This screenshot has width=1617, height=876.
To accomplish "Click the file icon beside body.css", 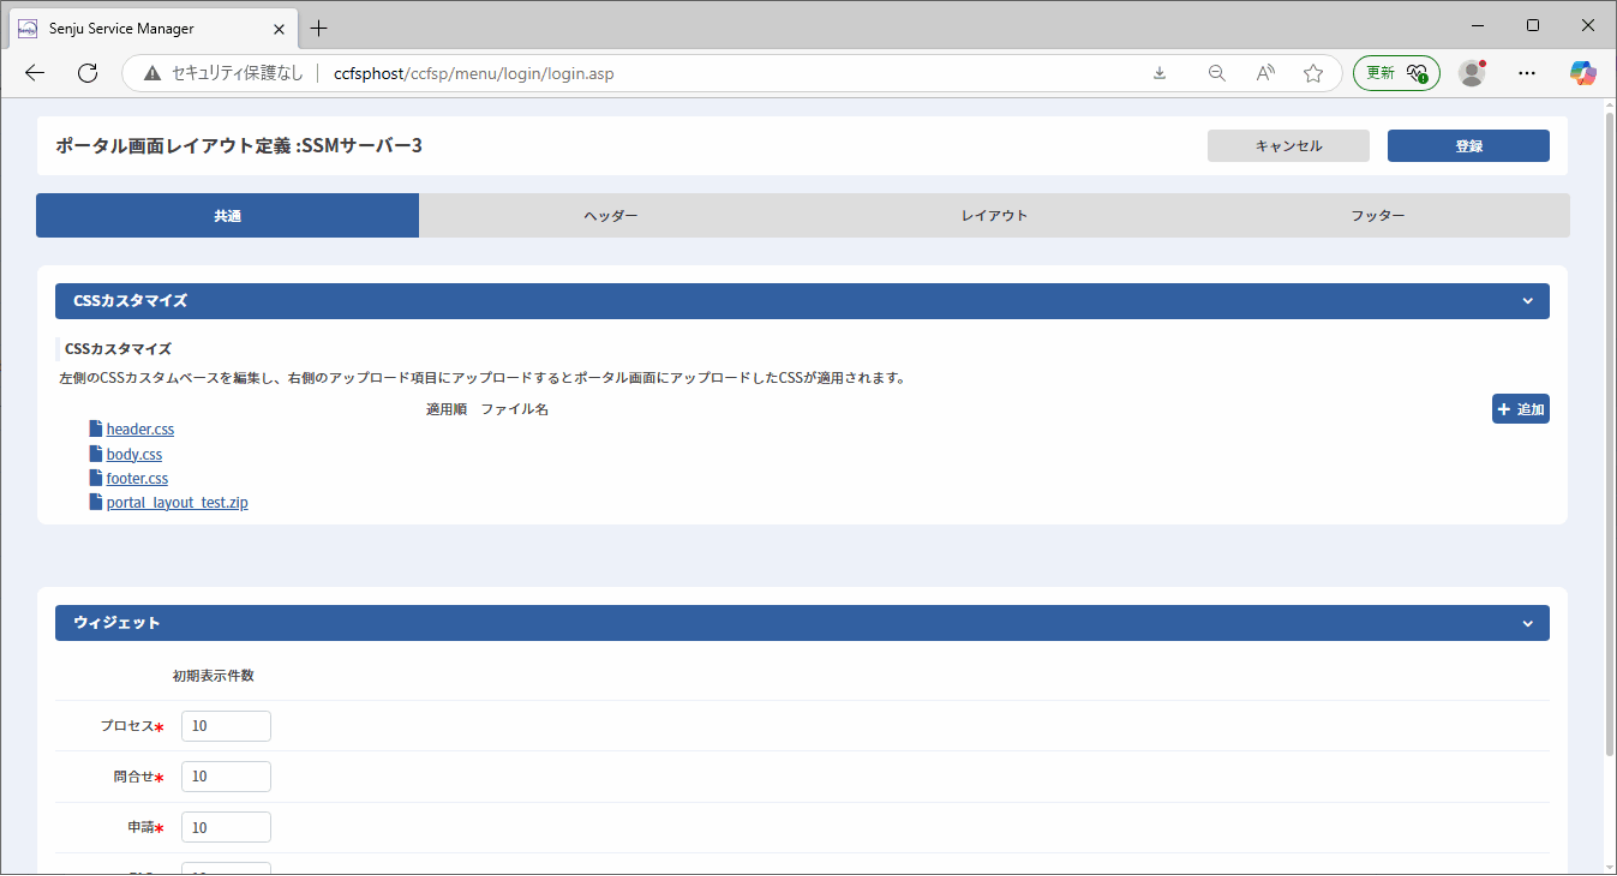I will (x=96, y=453).
